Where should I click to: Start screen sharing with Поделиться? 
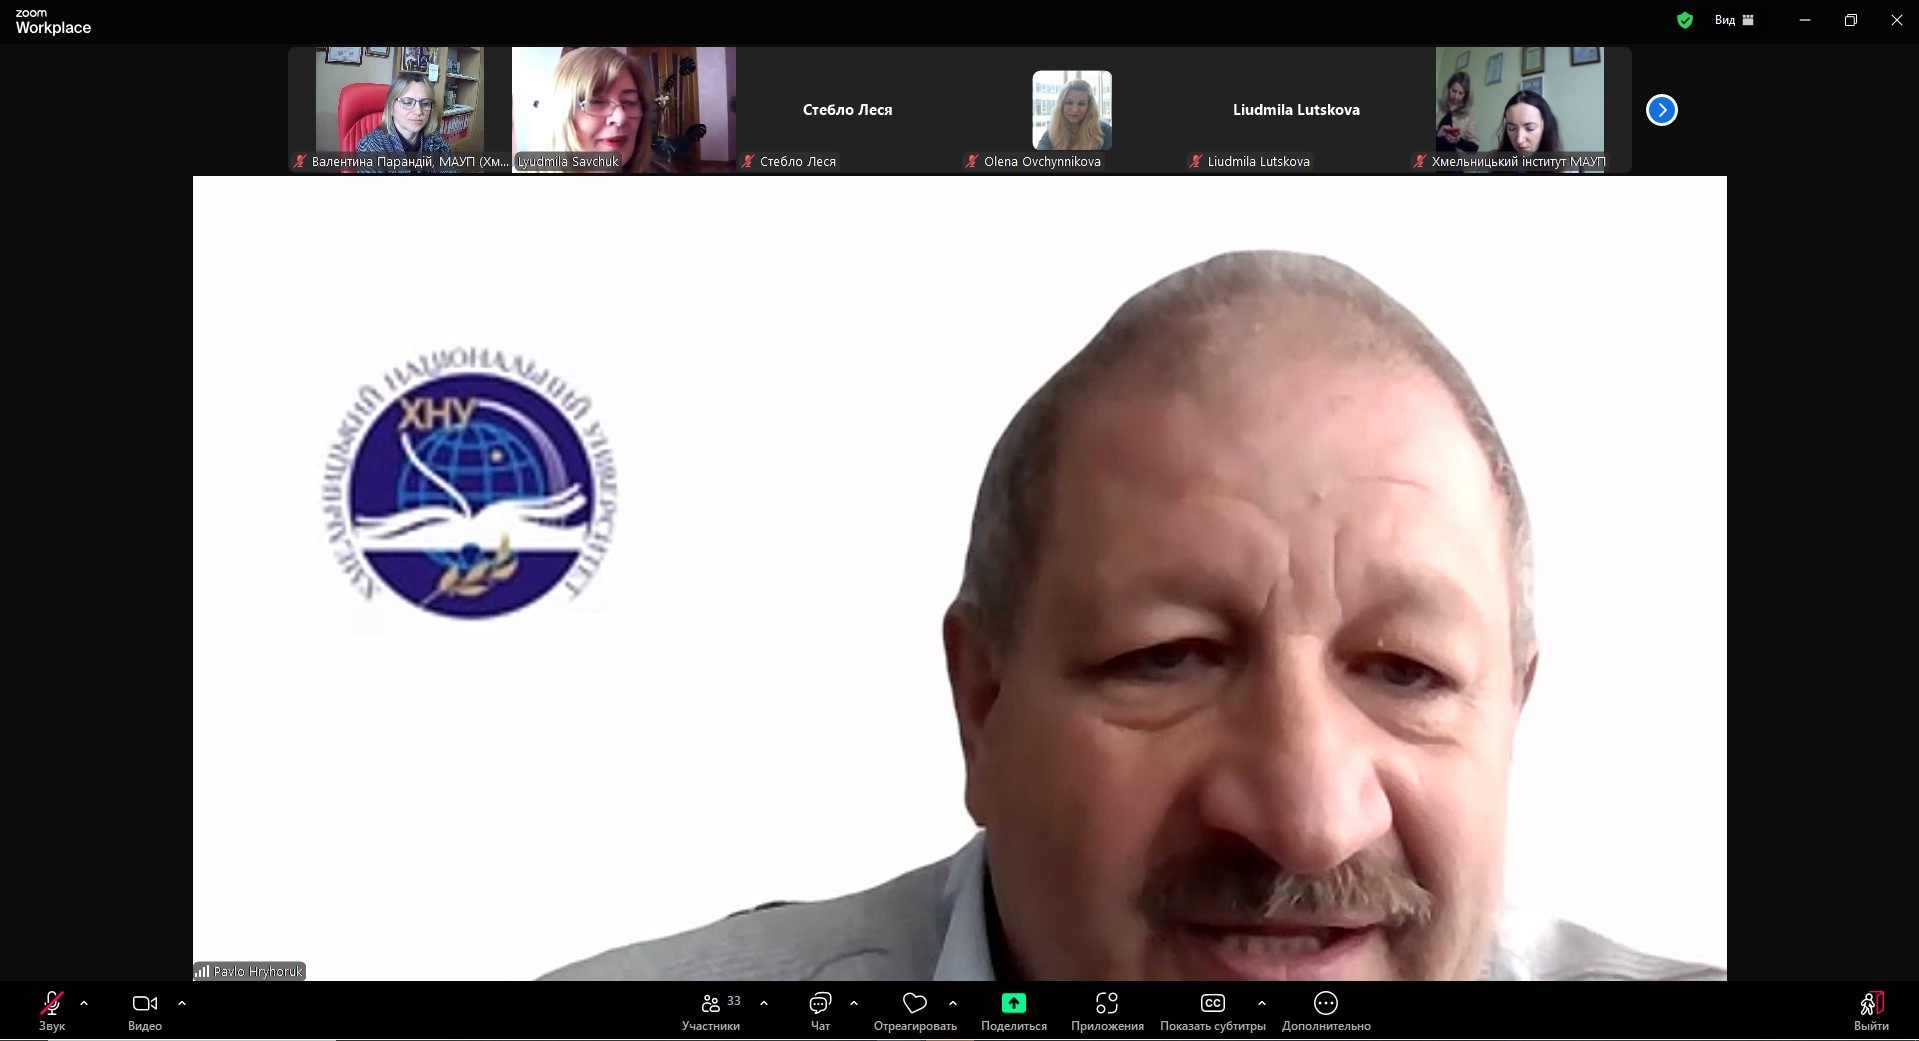[1014, 1010]
